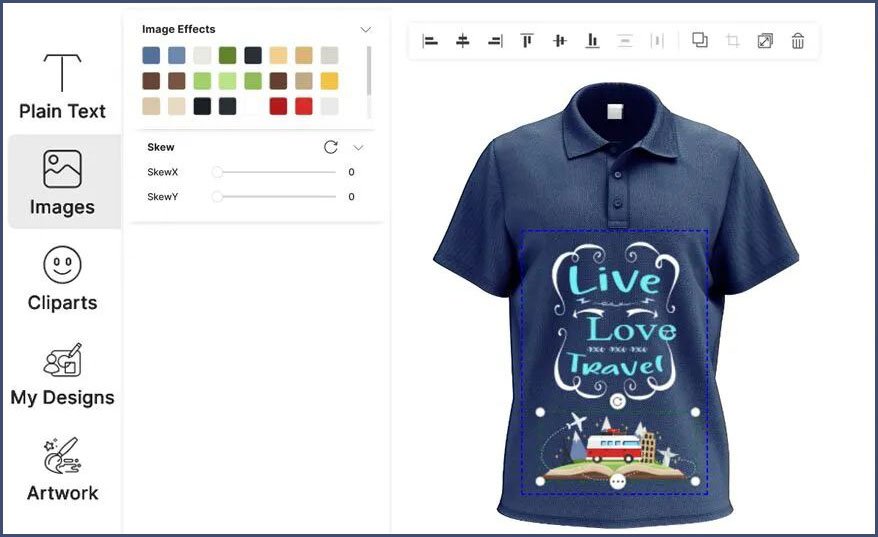Select the Live Love Travel graphic
878x537 pixels.
[x=616, y=320]
